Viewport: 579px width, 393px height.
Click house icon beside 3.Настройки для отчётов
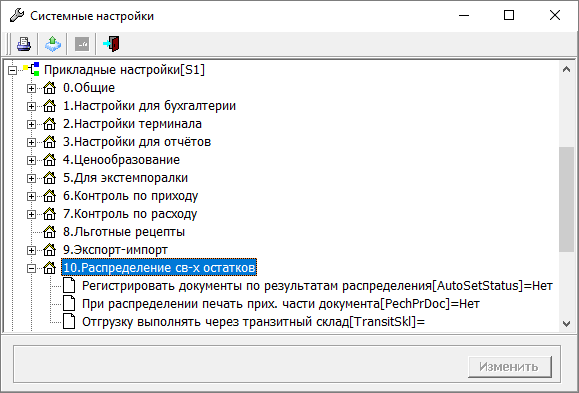point(49,142)
